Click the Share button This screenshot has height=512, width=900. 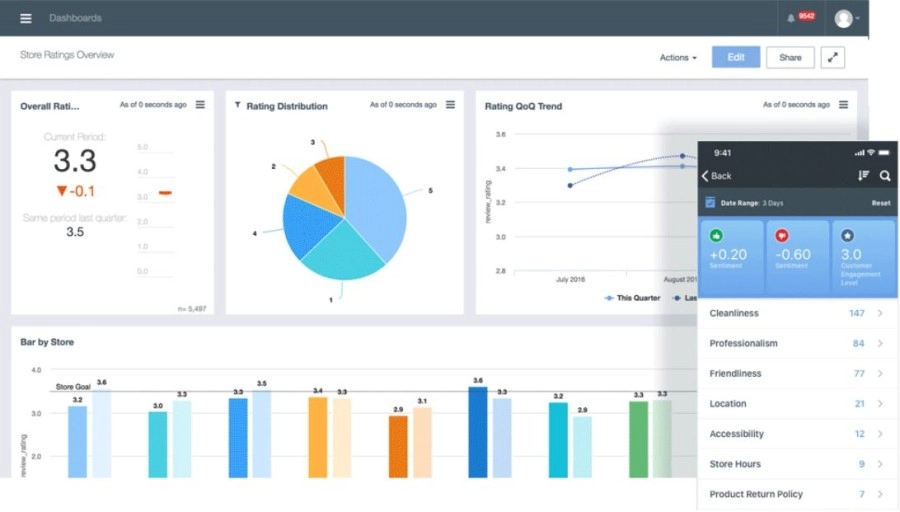click(x=790, y=57)
